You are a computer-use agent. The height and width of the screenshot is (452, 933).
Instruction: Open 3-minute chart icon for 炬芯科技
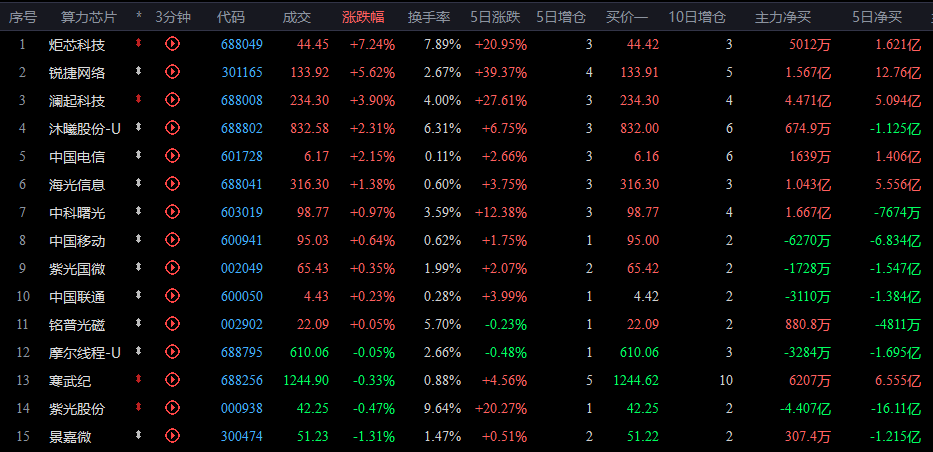coord(173,43)
